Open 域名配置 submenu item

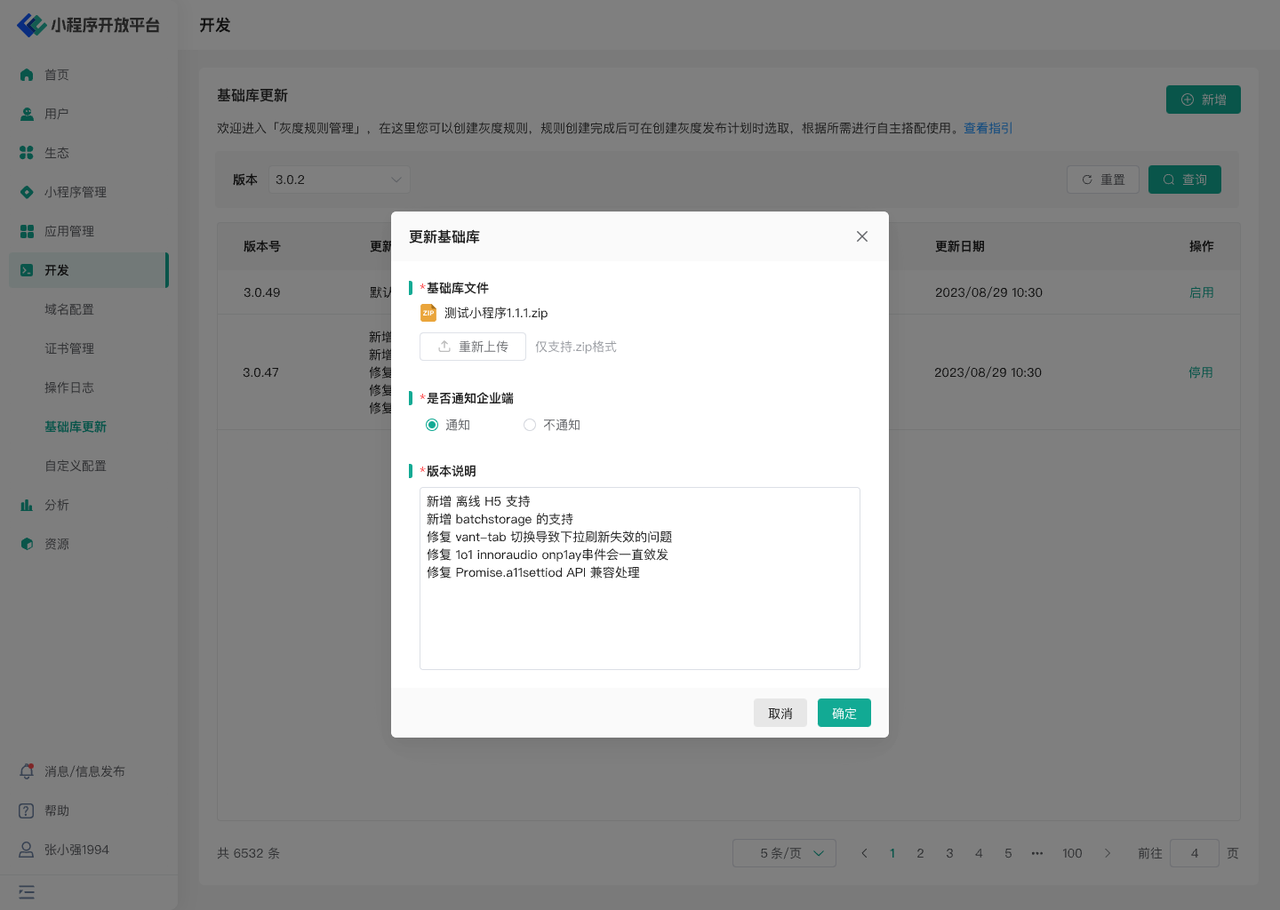[69, 310]
